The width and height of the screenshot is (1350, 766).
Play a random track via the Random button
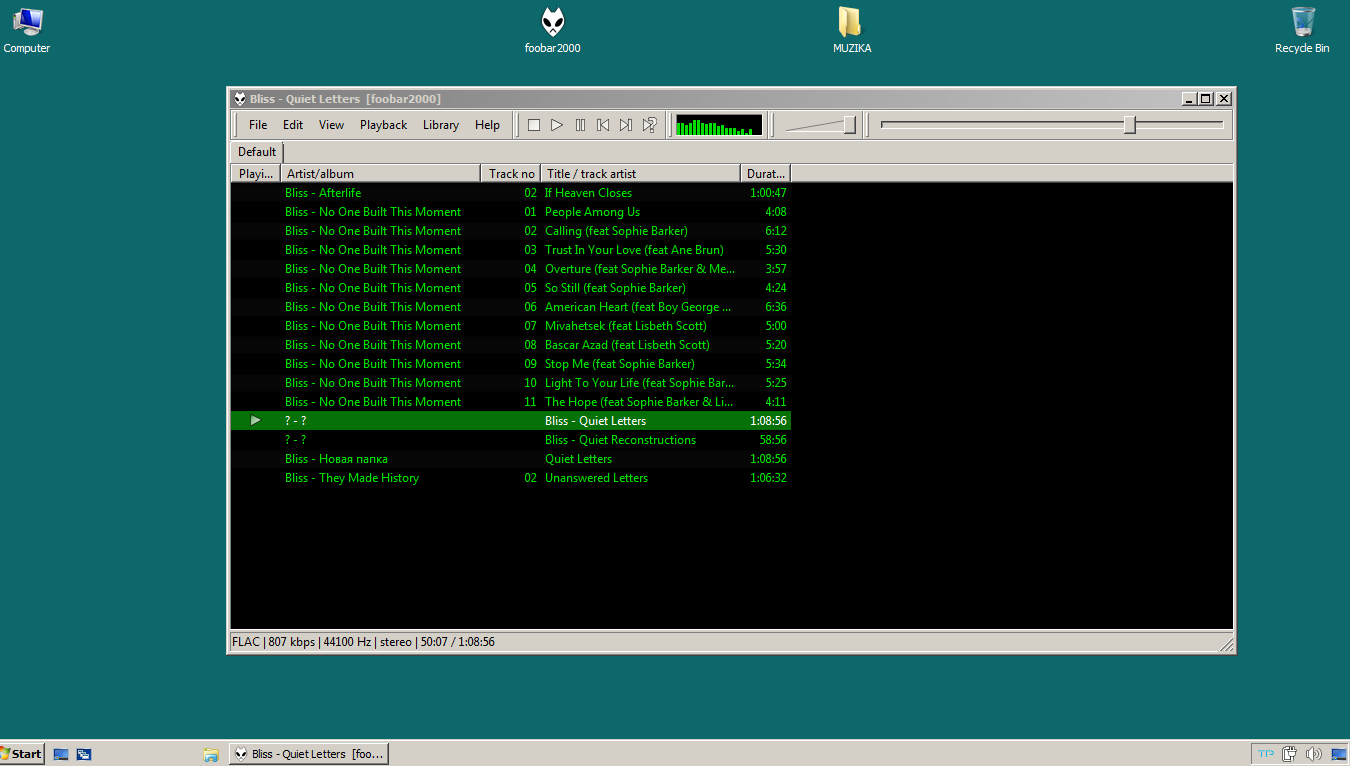click(x=649, y=125)
